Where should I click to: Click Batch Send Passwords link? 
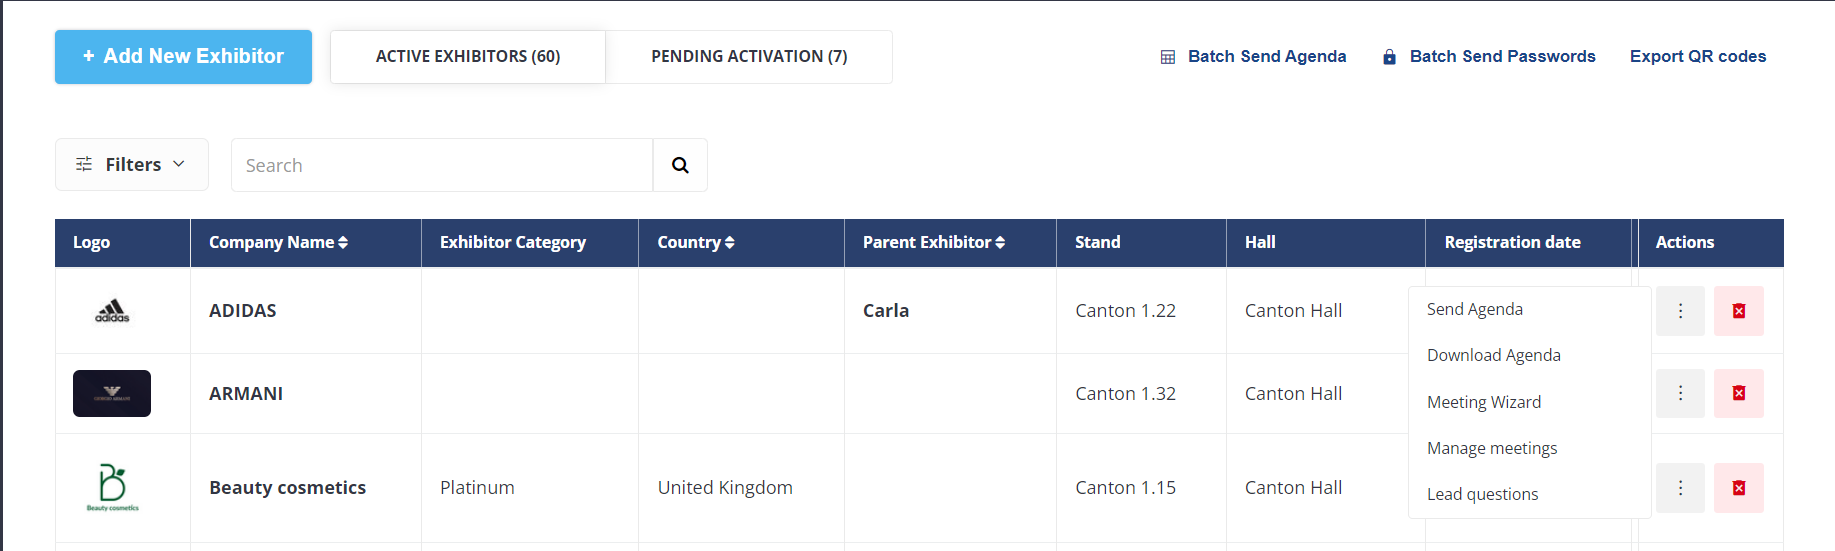(x=1489, y=56)
